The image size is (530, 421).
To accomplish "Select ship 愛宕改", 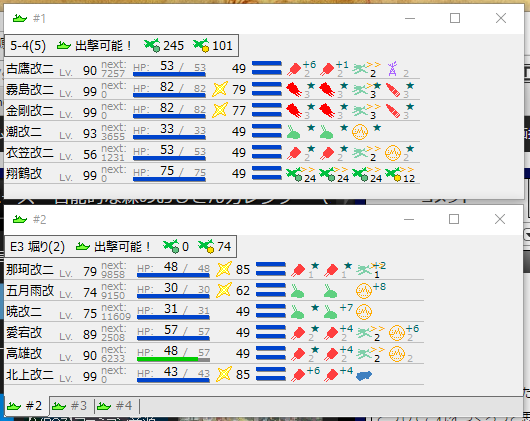I will (x=24, y=332).
